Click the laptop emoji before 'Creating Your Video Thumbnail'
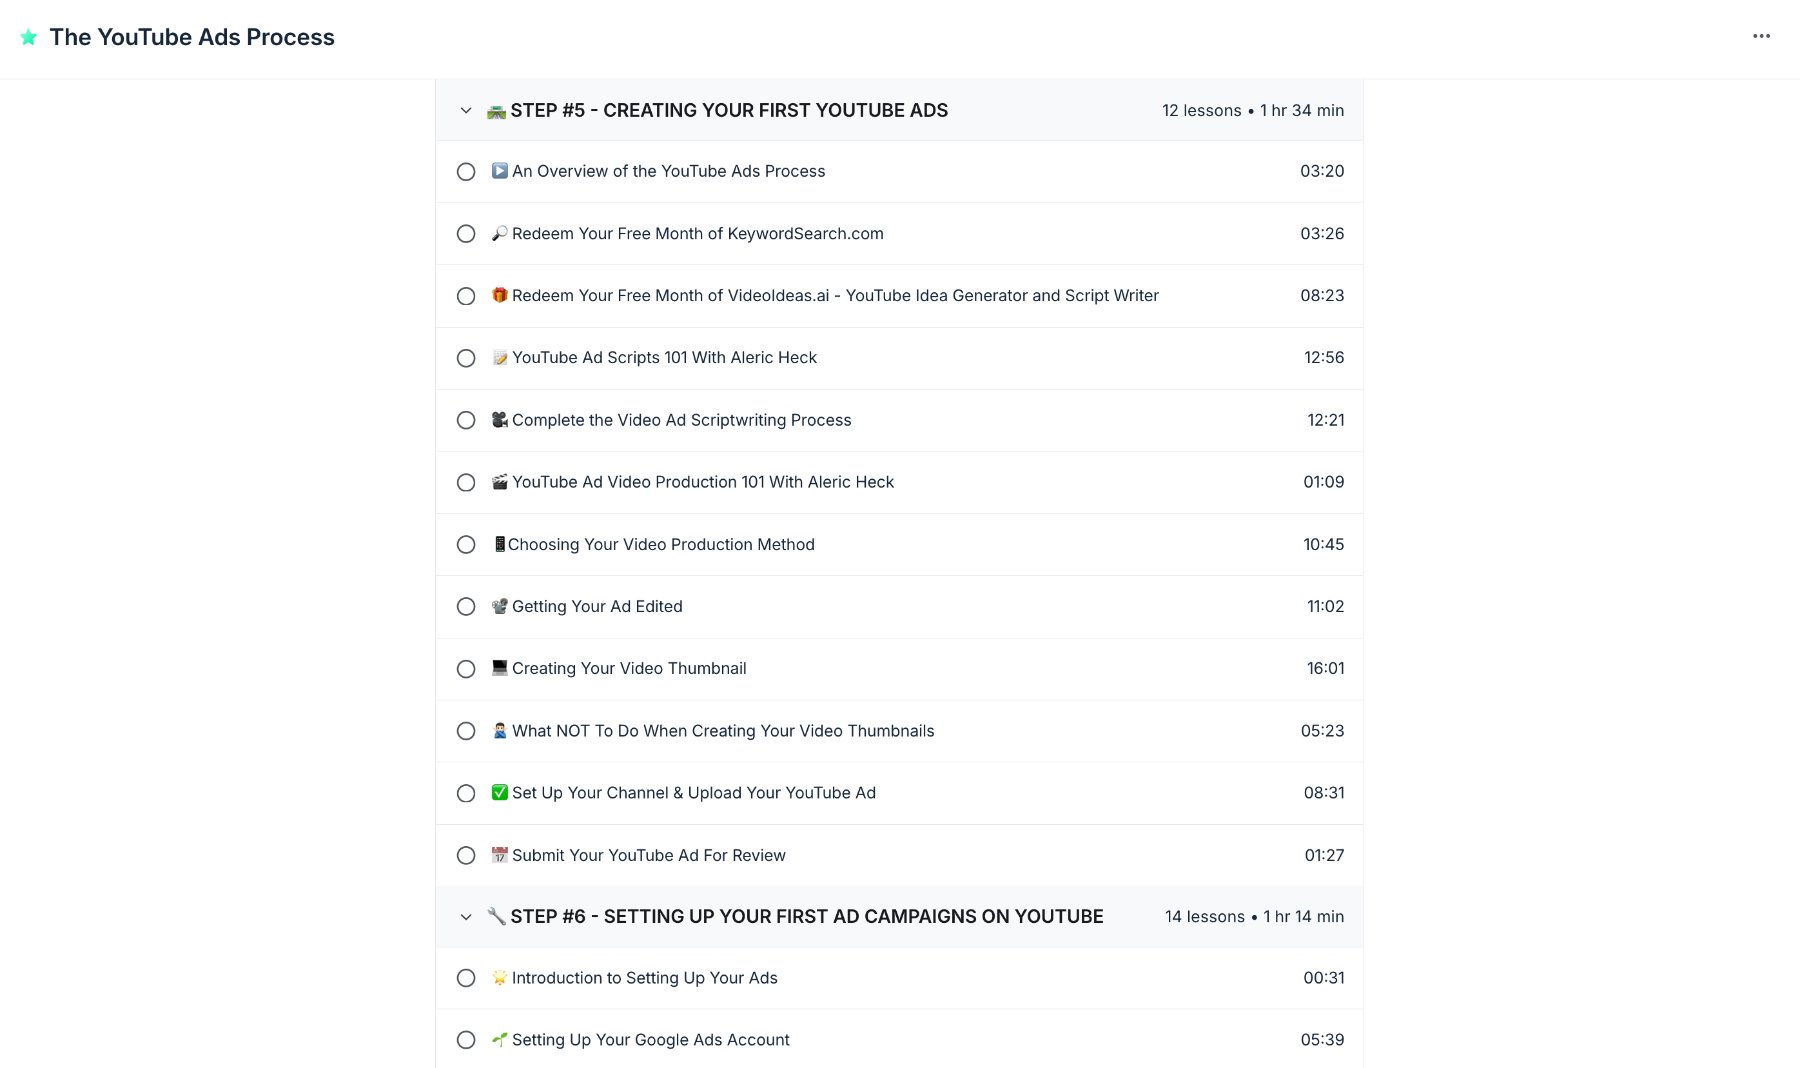Image resolution: width=1800 pixels, height=1068 pixels. click(x=500, y=668)
